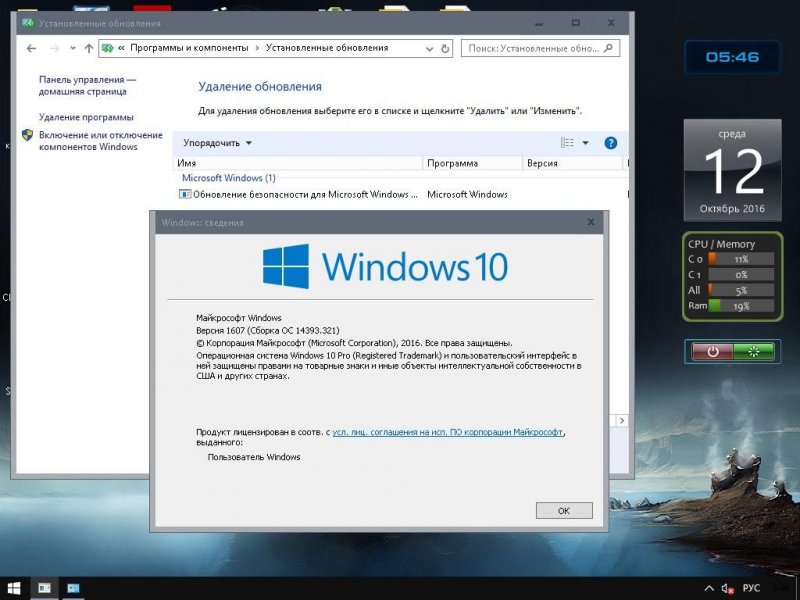Select the Обновление безопасности для Microsoft Windows row
The width and height of the screenshot is (800, 600).
pyautogui.click(x=402, y=194)
